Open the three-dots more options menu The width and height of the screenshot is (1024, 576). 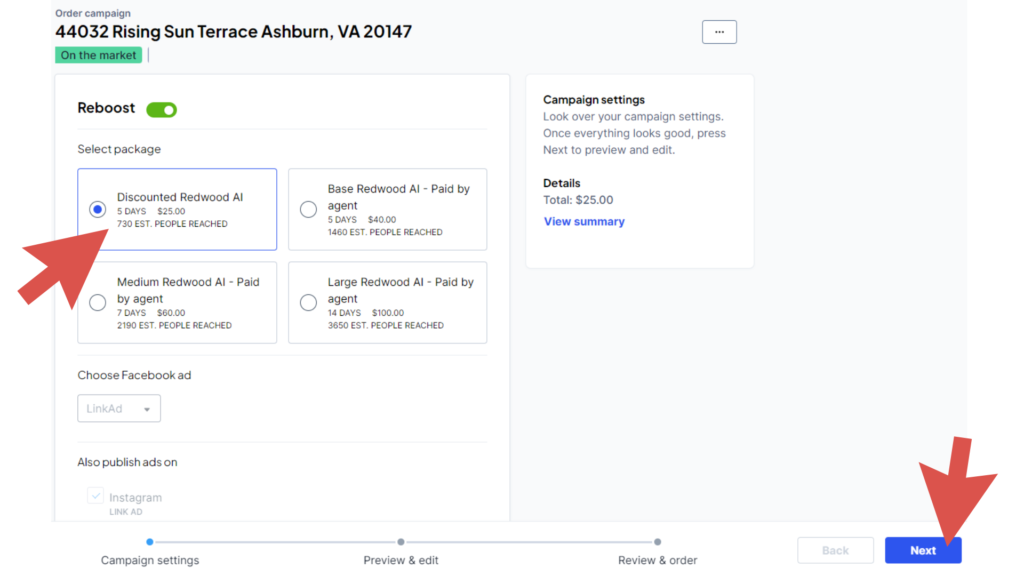coord(719,32)
